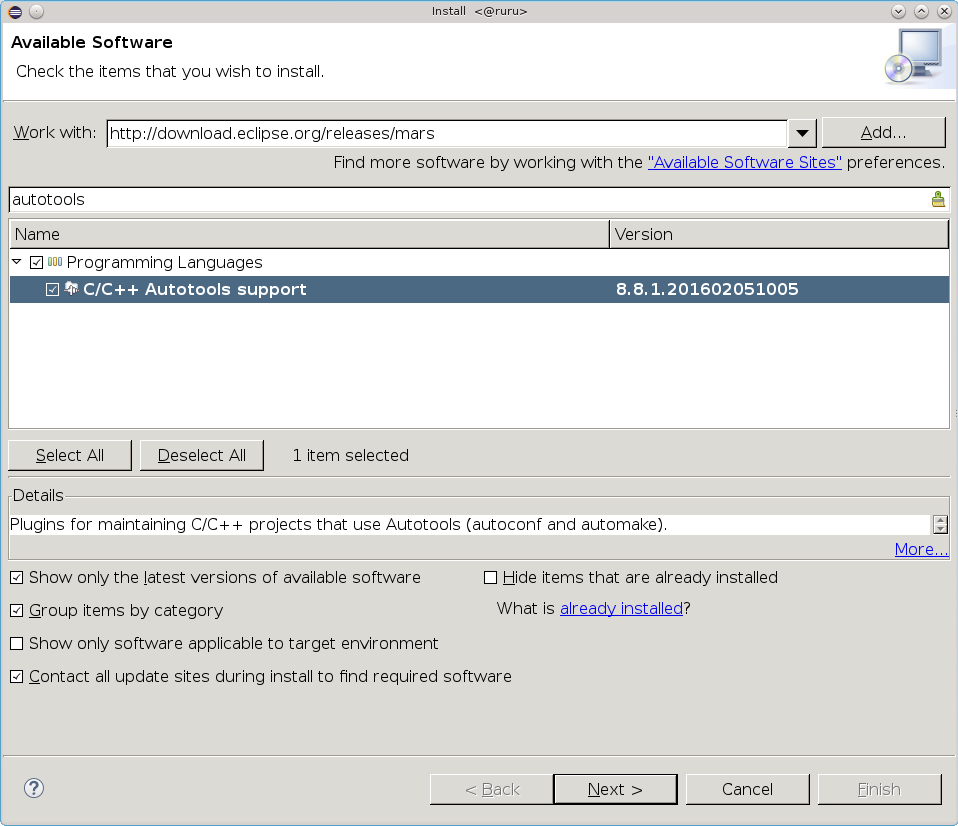The width and height of the screenshot is (958, 826).
Task: Enable Show only software applicable to target environment
Action: coord(16,643)
